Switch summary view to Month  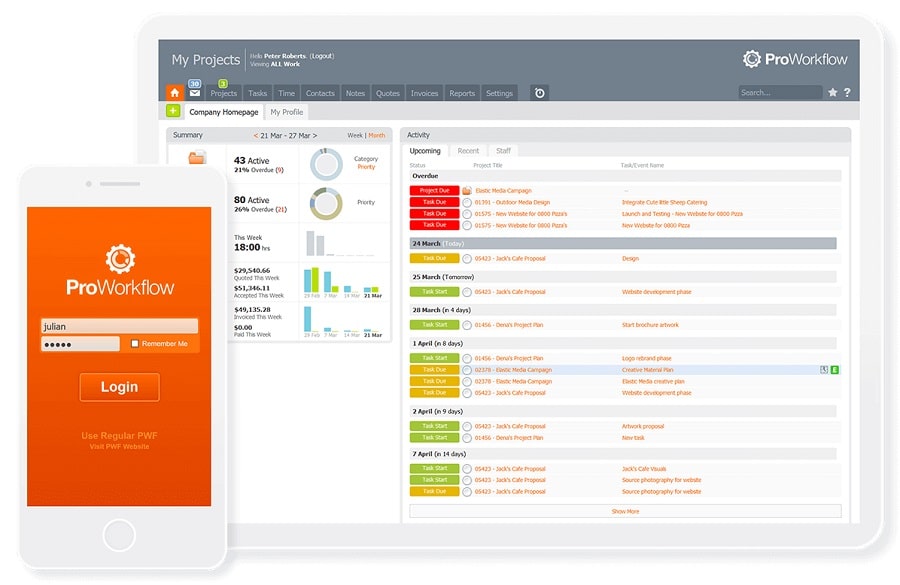pos(377,135)
